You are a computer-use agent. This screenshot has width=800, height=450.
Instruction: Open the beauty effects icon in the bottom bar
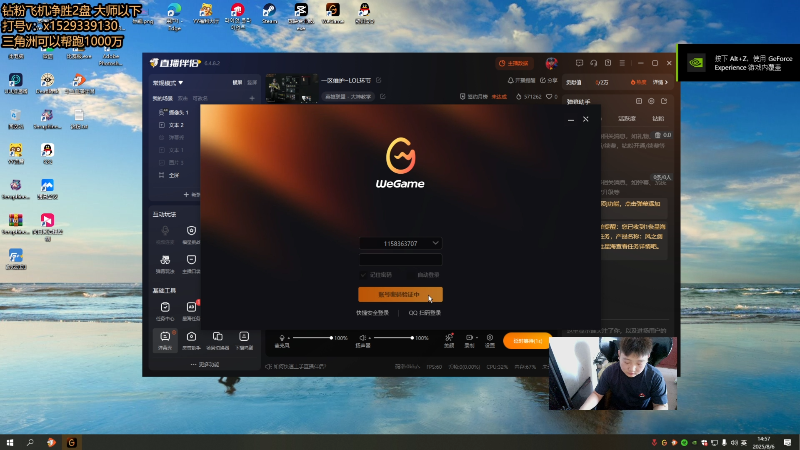449,340
